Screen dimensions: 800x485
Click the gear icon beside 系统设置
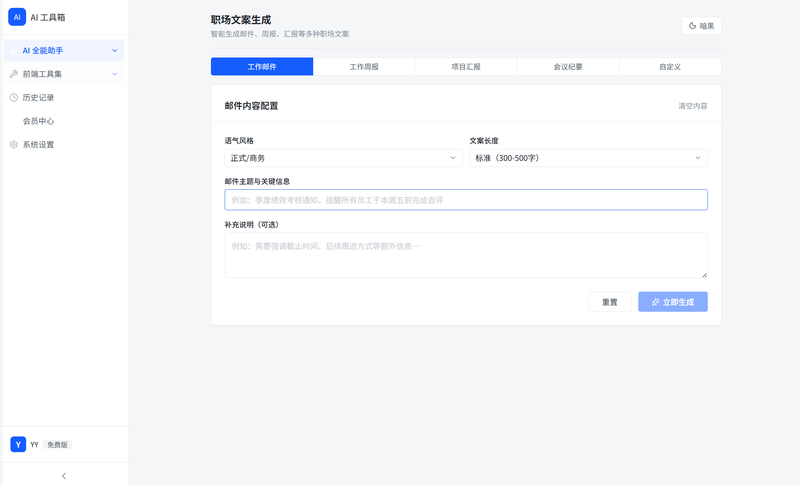[x=14, y=144]
